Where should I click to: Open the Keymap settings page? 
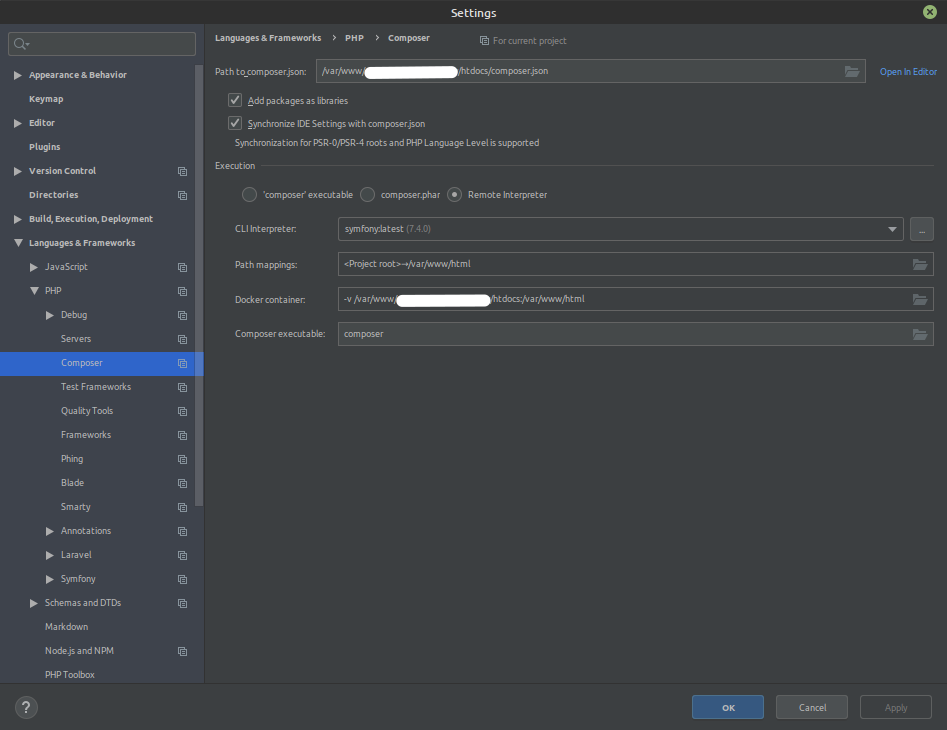point(46,99)
